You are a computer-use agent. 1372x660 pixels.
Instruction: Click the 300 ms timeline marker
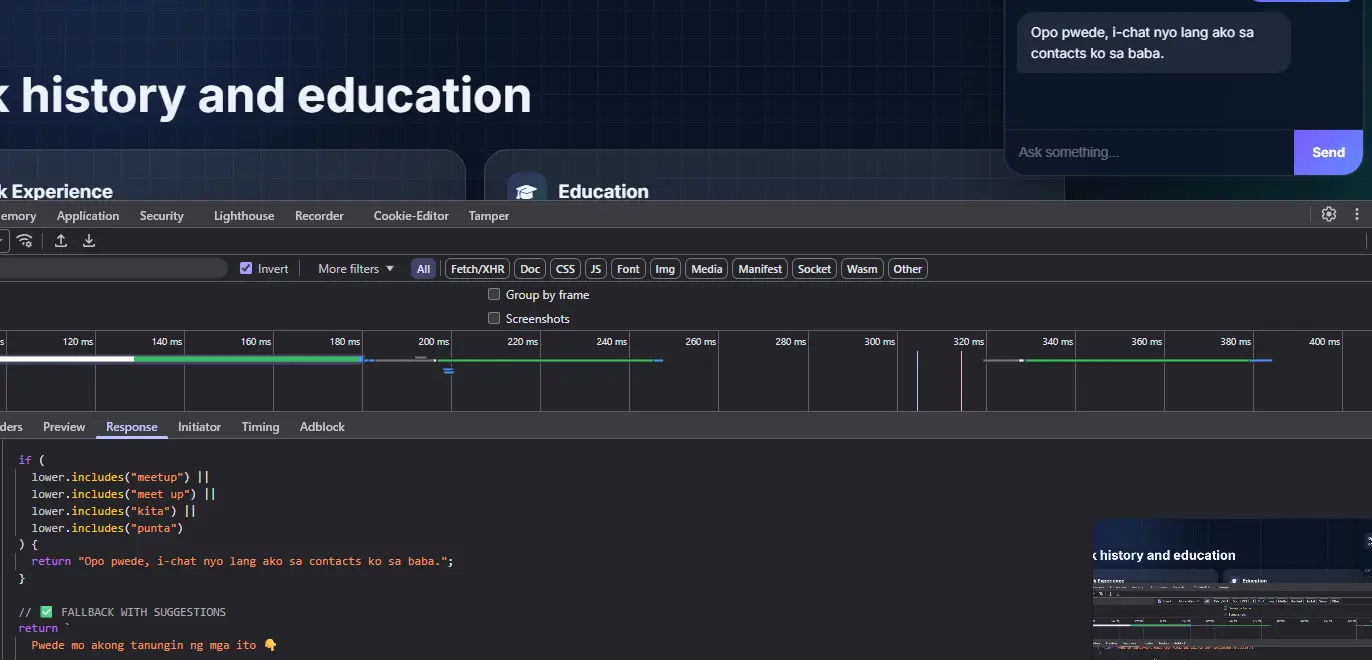pos(879,341)
